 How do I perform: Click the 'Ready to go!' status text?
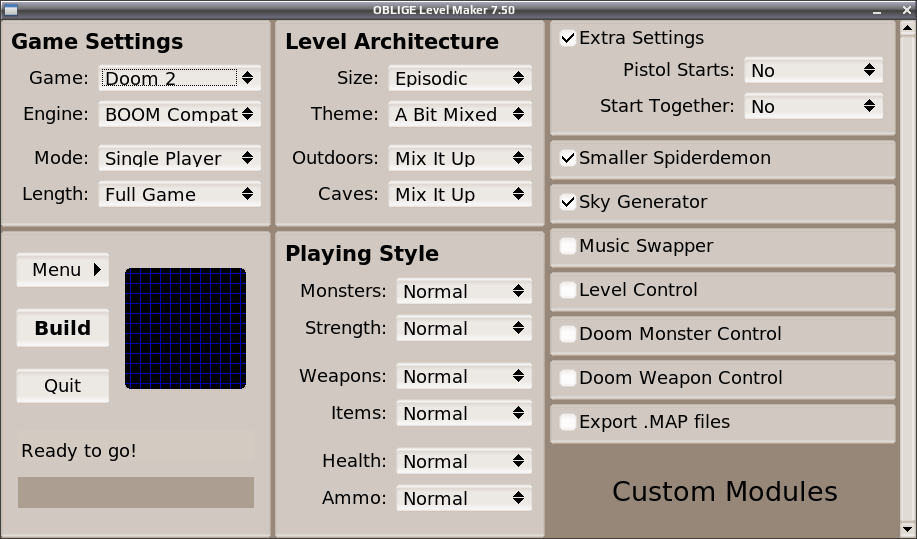pos(79,451)
